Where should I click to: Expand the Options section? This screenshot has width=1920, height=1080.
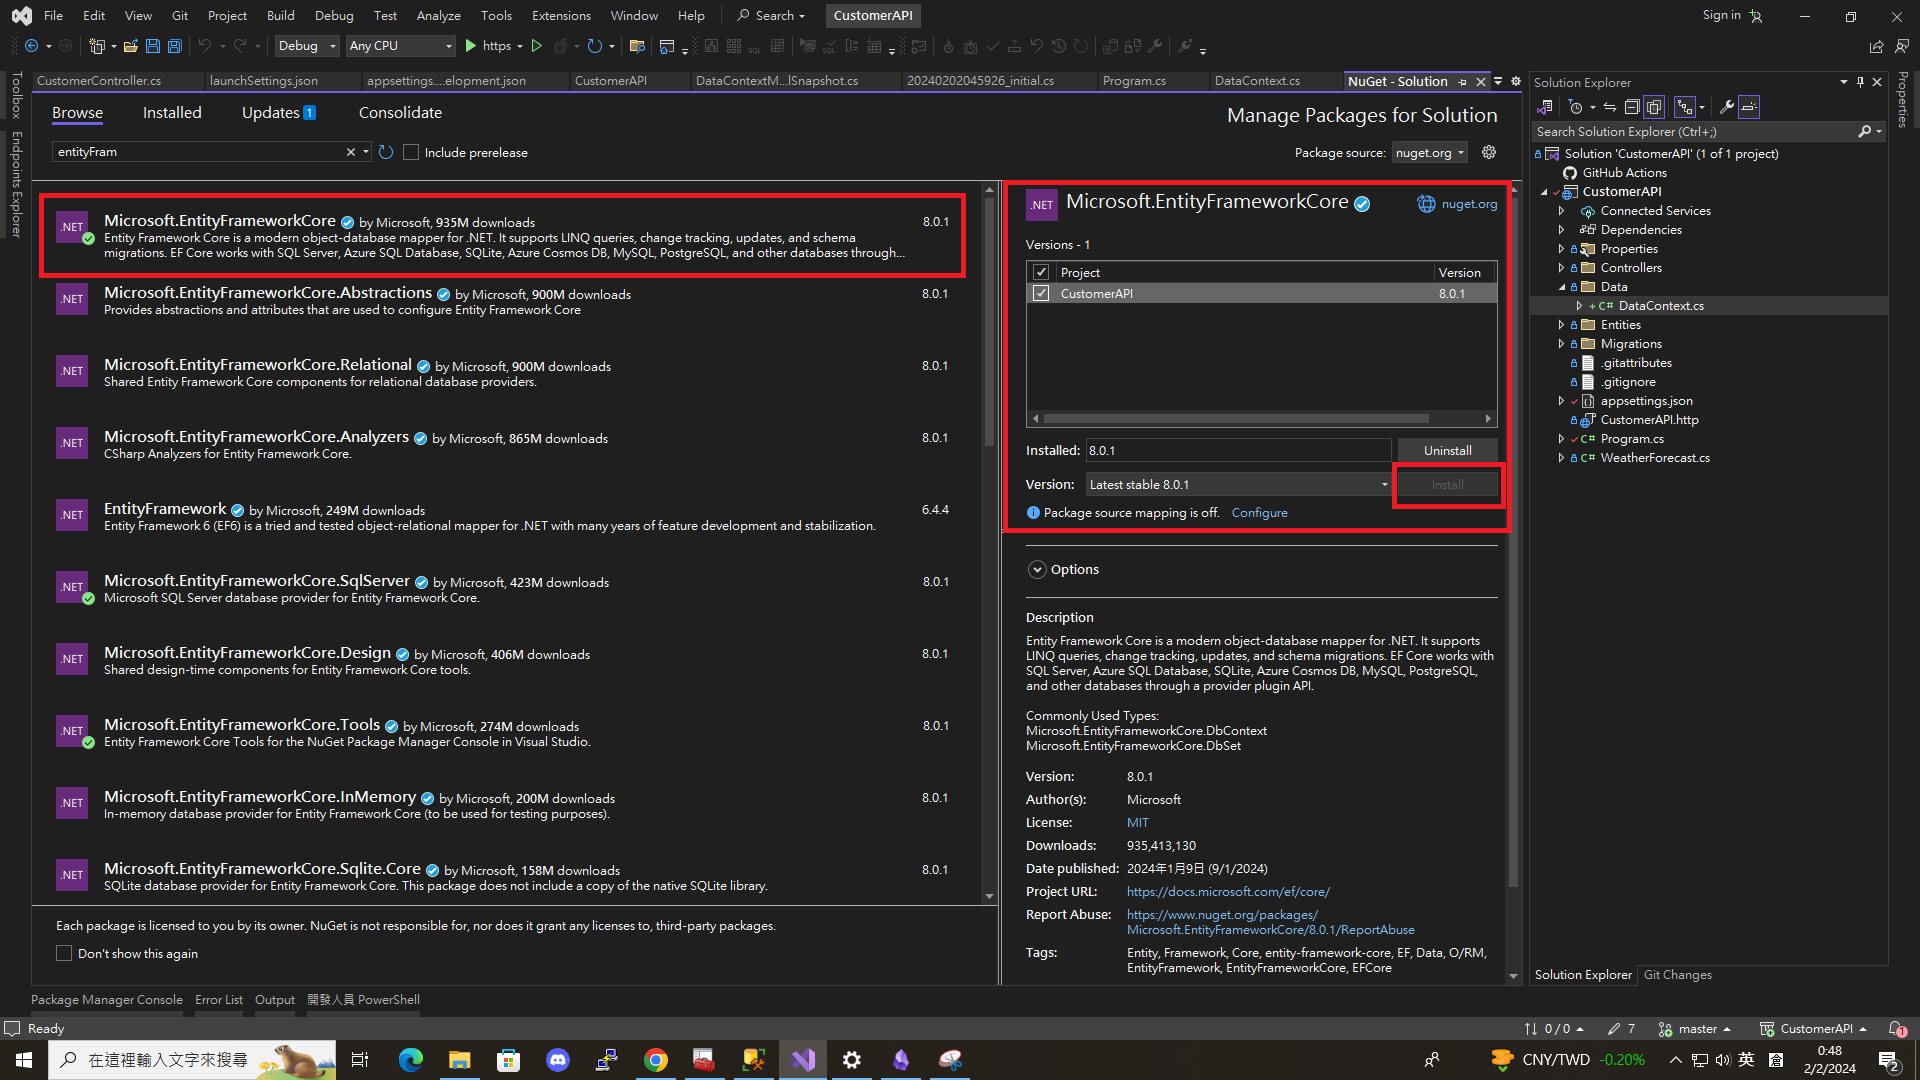[1037, 569]
